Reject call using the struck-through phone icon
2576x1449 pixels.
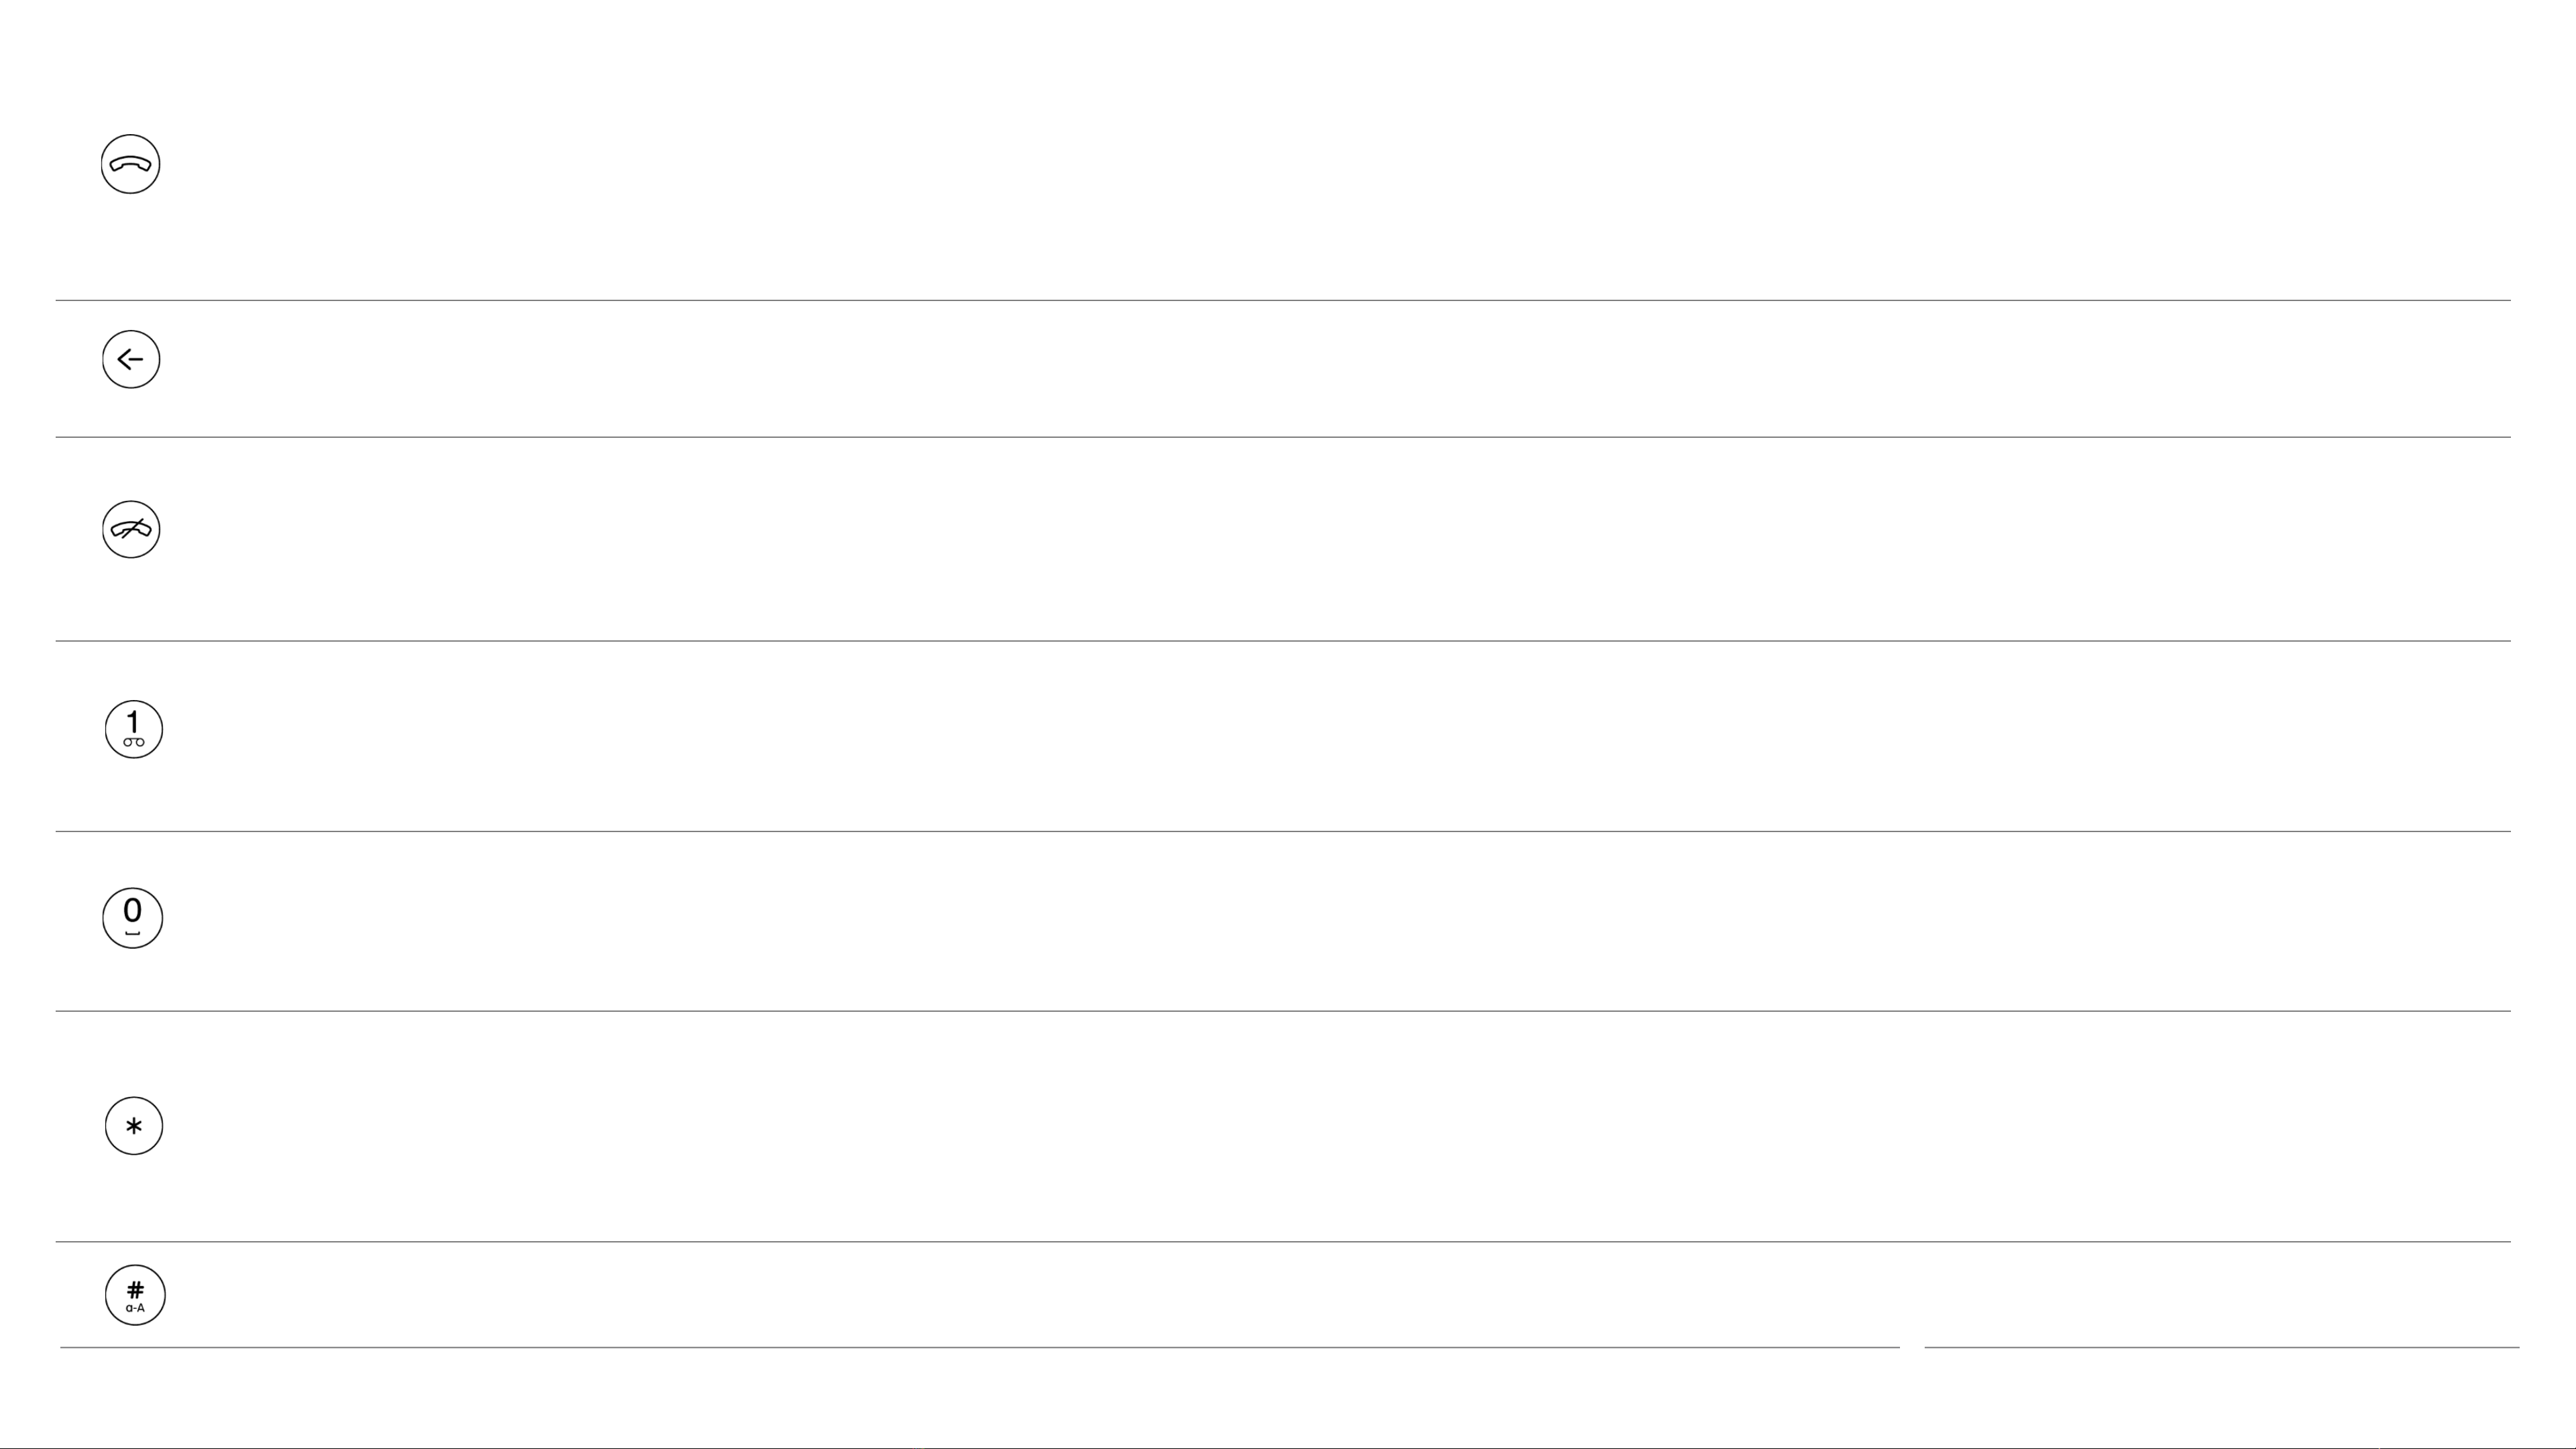[x=131, y=529]
